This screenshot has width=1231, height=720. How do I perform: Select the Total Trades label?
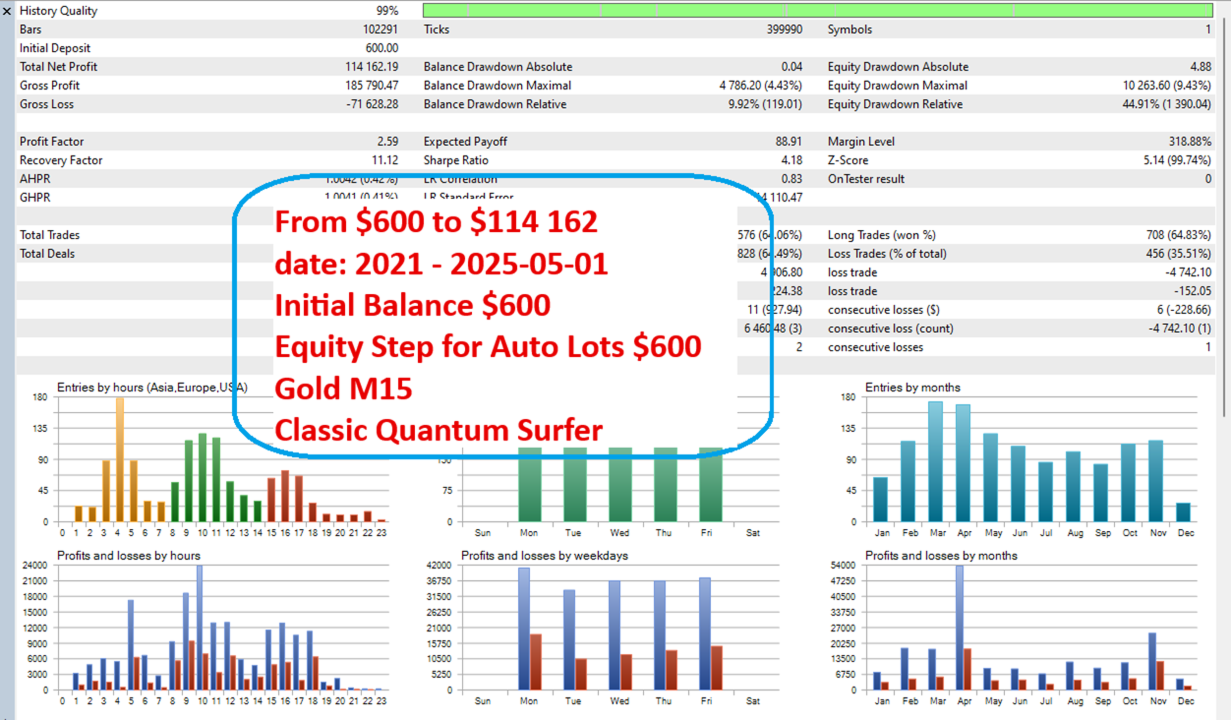point(49,235)
